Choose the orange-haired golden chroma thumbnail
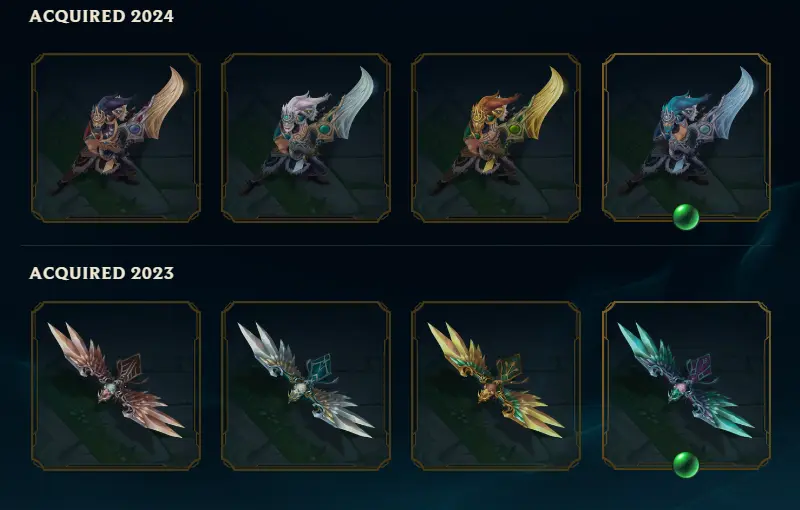Image resolution: width=800 pixels, height=510 pixels. coord(496,138)
